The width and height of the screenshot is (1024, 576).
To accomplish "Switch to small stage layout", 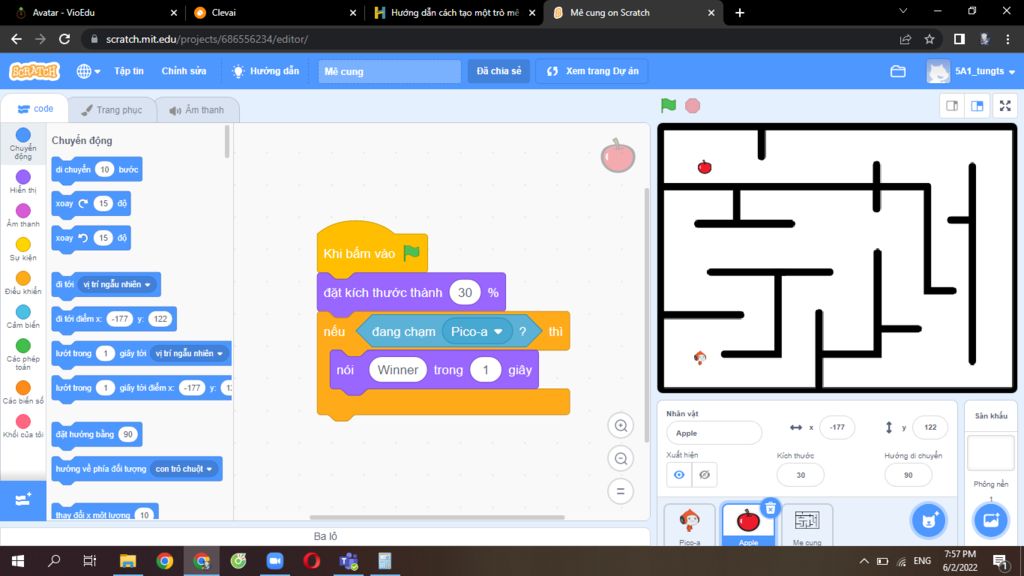I will [953, 106].
